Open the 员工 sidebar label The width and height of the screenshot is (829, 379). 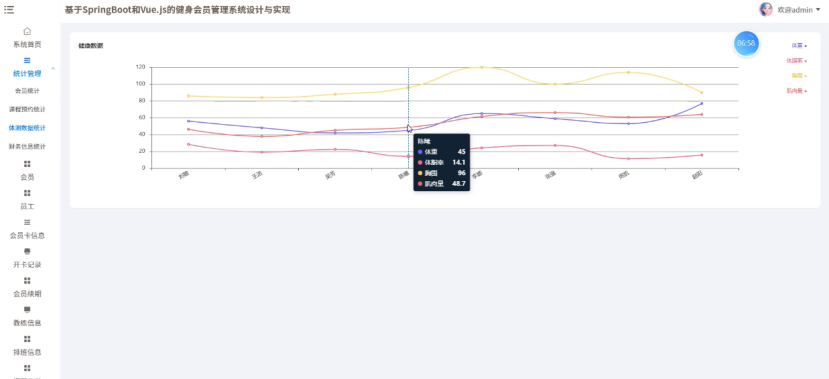point(27,206)
